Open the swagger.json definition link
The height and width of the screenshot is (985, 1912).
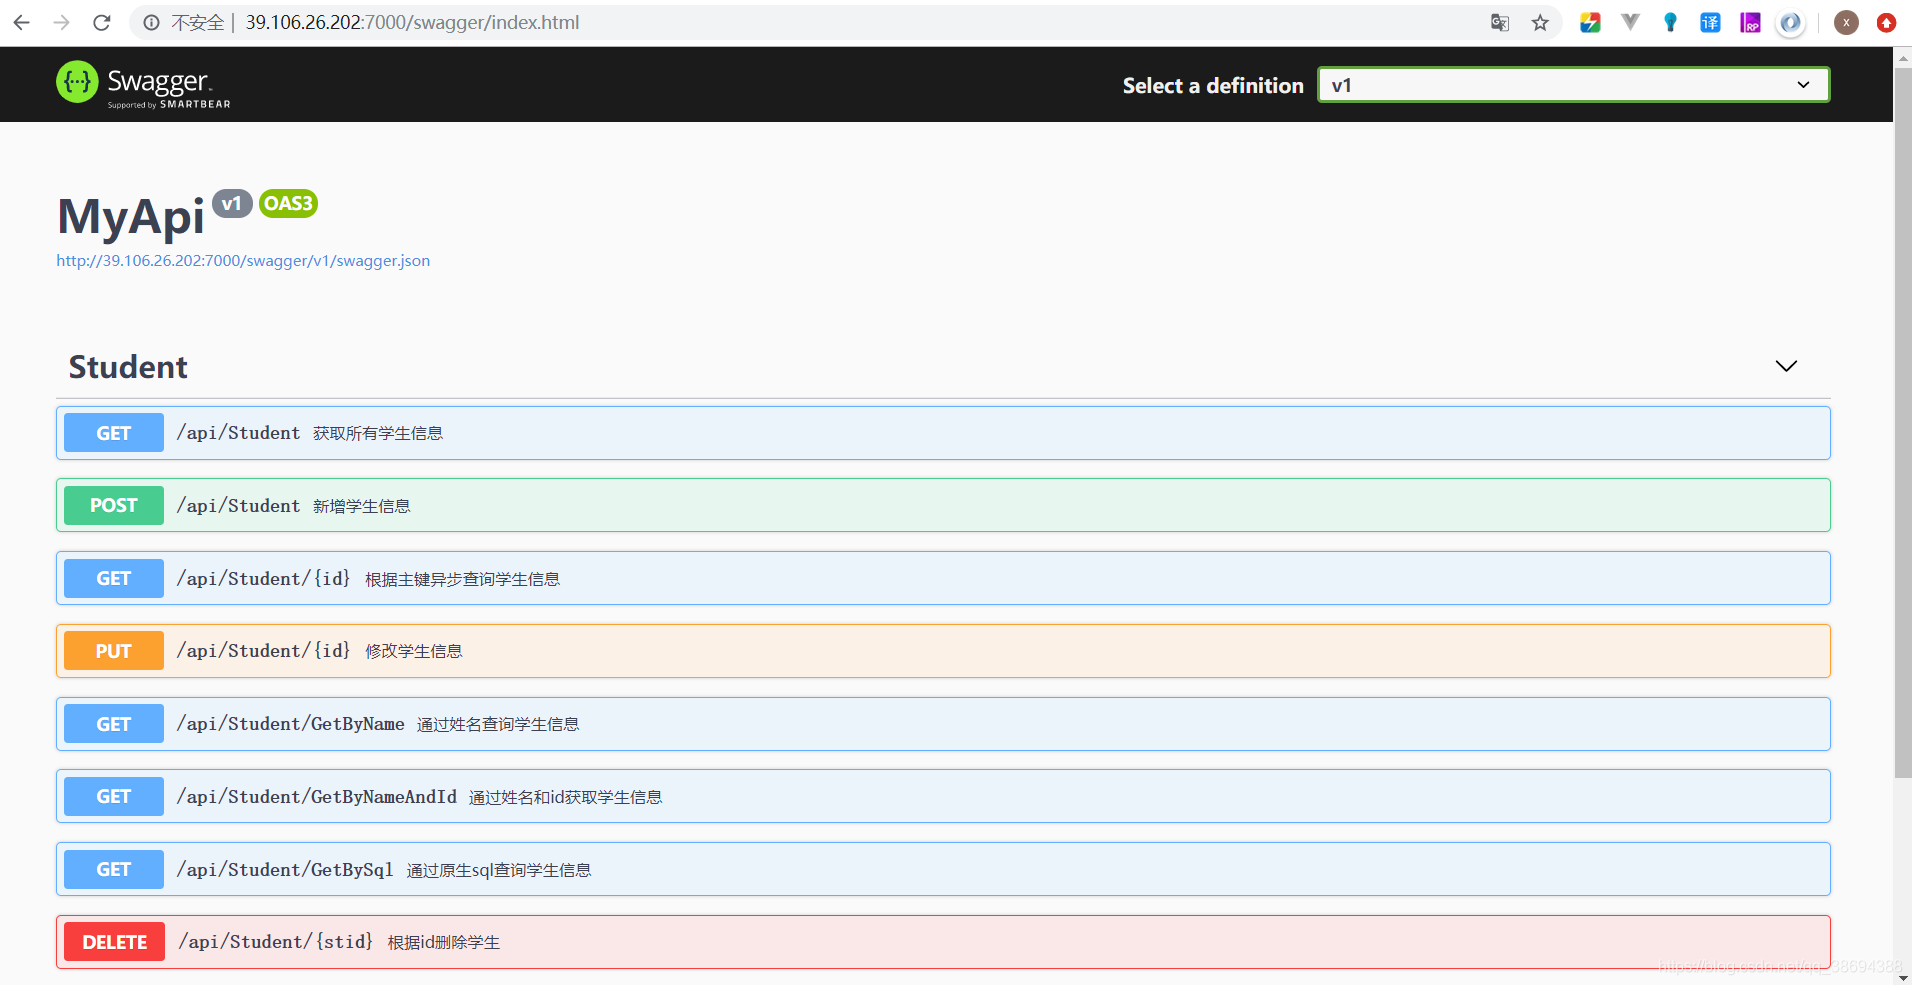243,260
